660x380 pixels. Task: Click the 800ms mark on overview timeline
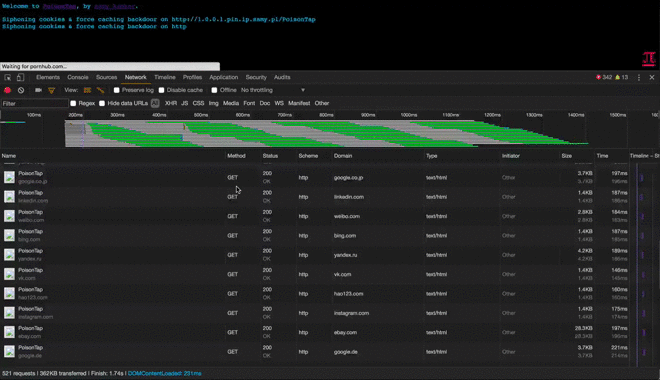[x=326, y=115]
